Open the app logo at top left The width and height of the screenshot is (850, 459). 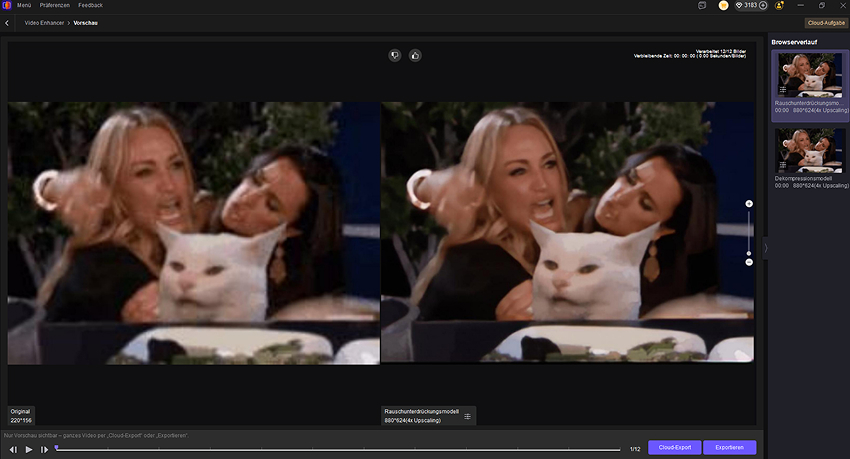point(7,5)
